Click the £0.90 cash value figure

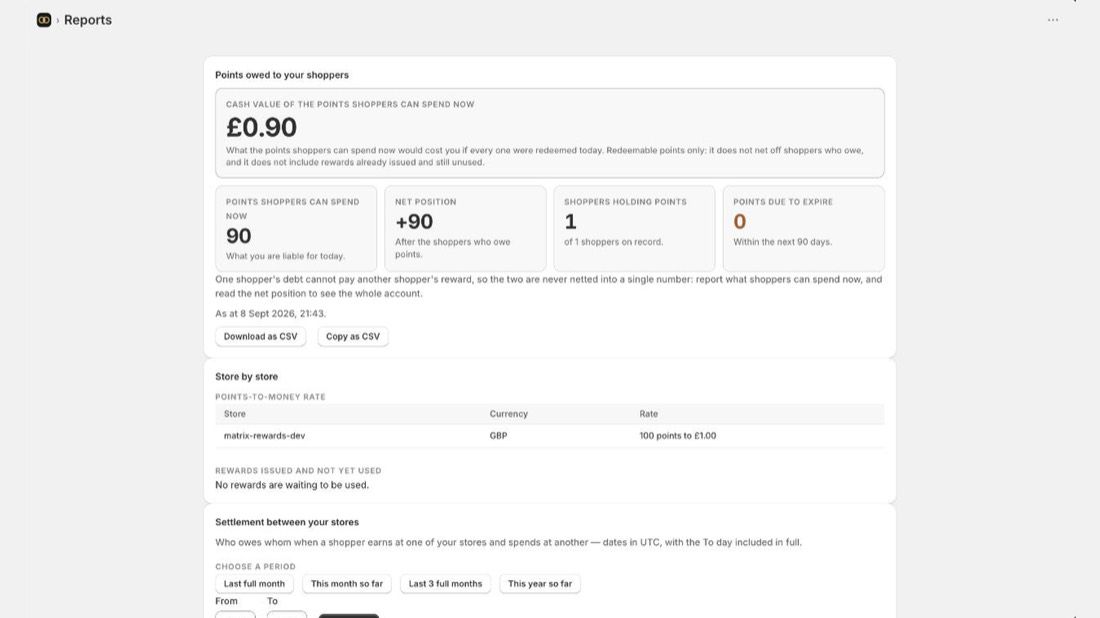[x=261, y=128]
